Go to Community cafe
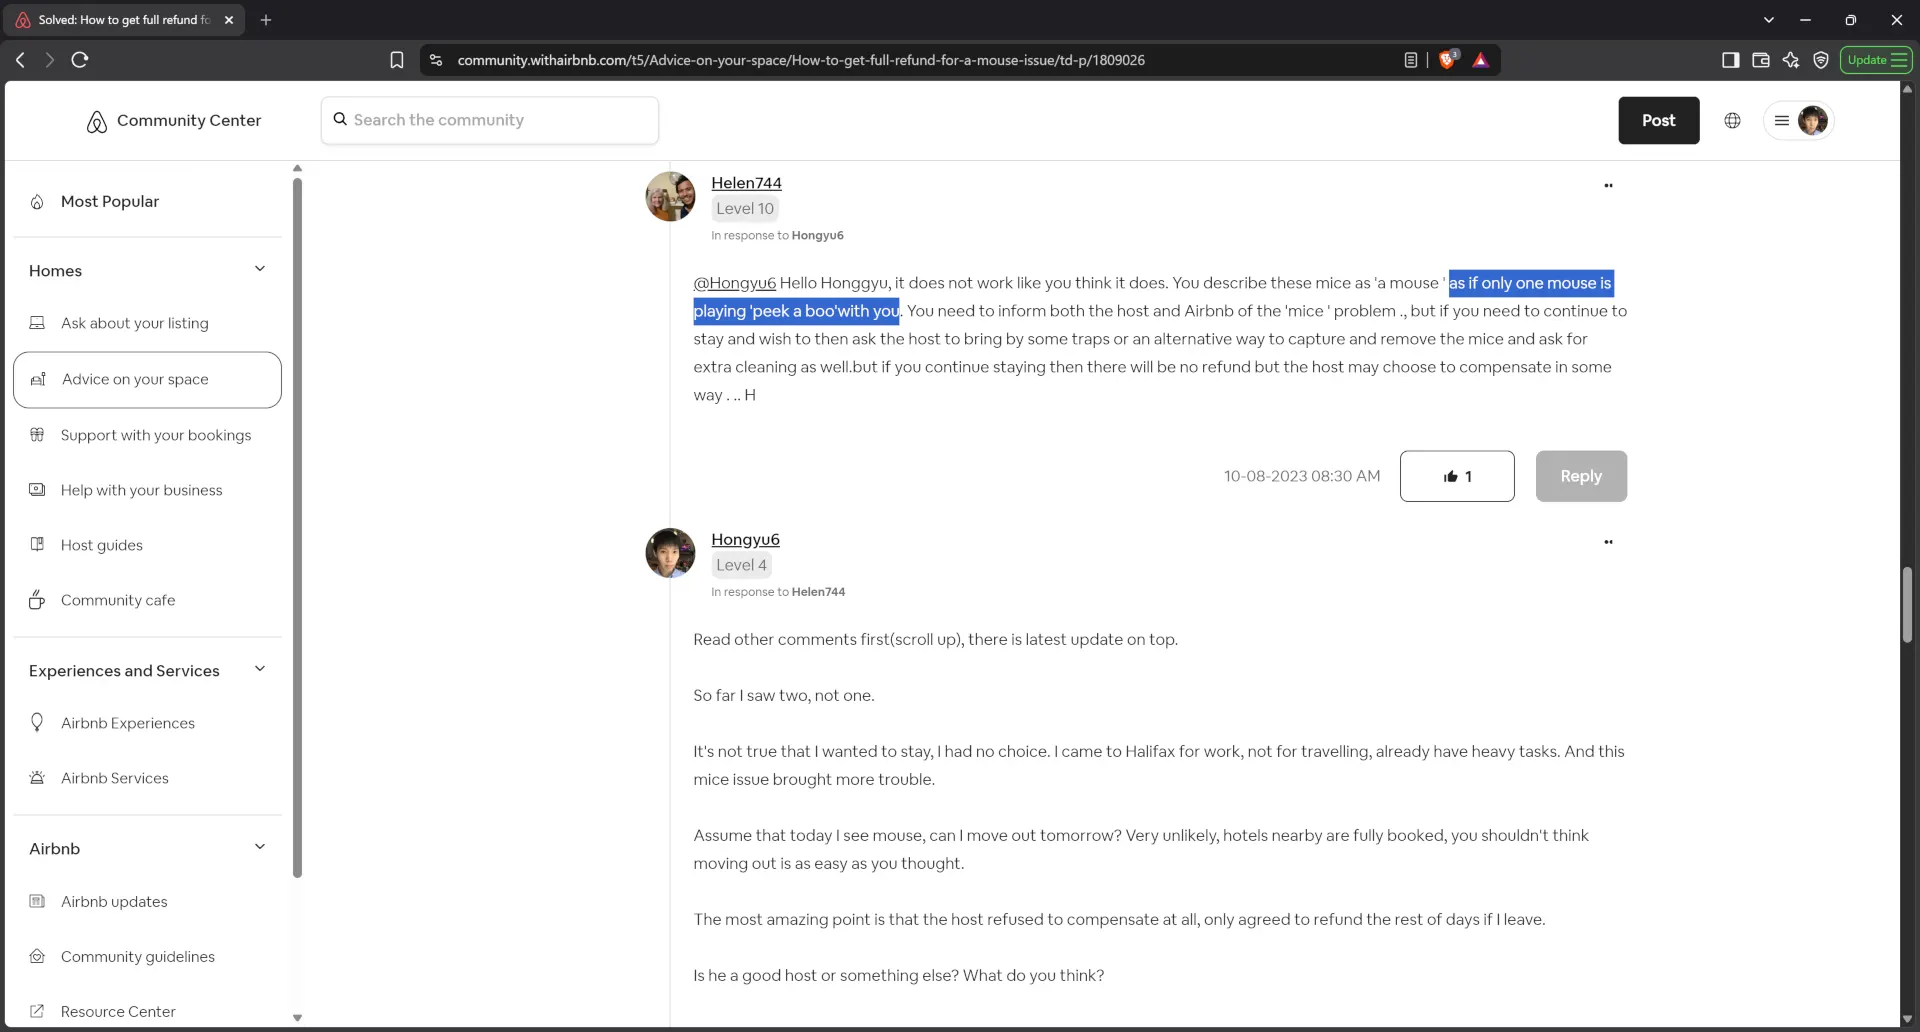The width and height of the screenshot is (1920, 1032). pyautogui.click(x=118, y=600)
